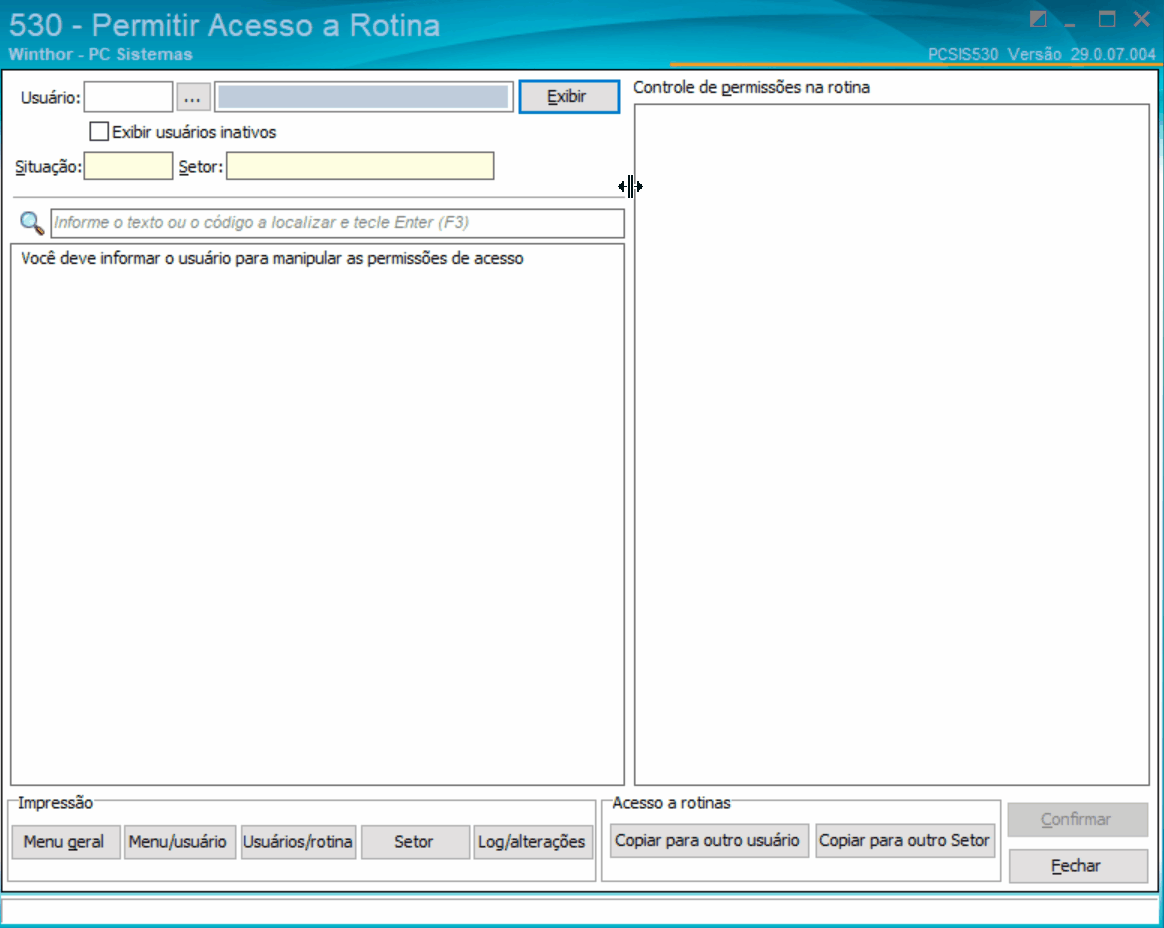Click the Menu/usuário print button

coord(179,842)
